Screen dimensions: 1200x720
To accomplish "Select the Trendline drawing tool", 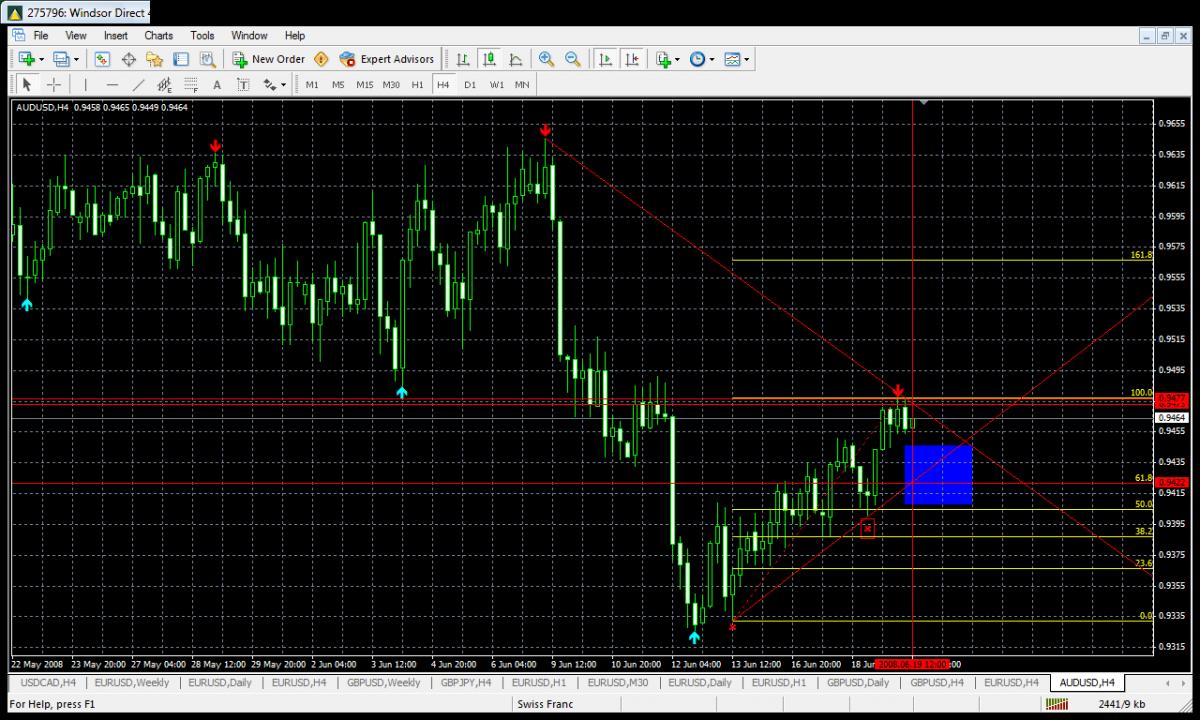I will click(x=138, y=85).
